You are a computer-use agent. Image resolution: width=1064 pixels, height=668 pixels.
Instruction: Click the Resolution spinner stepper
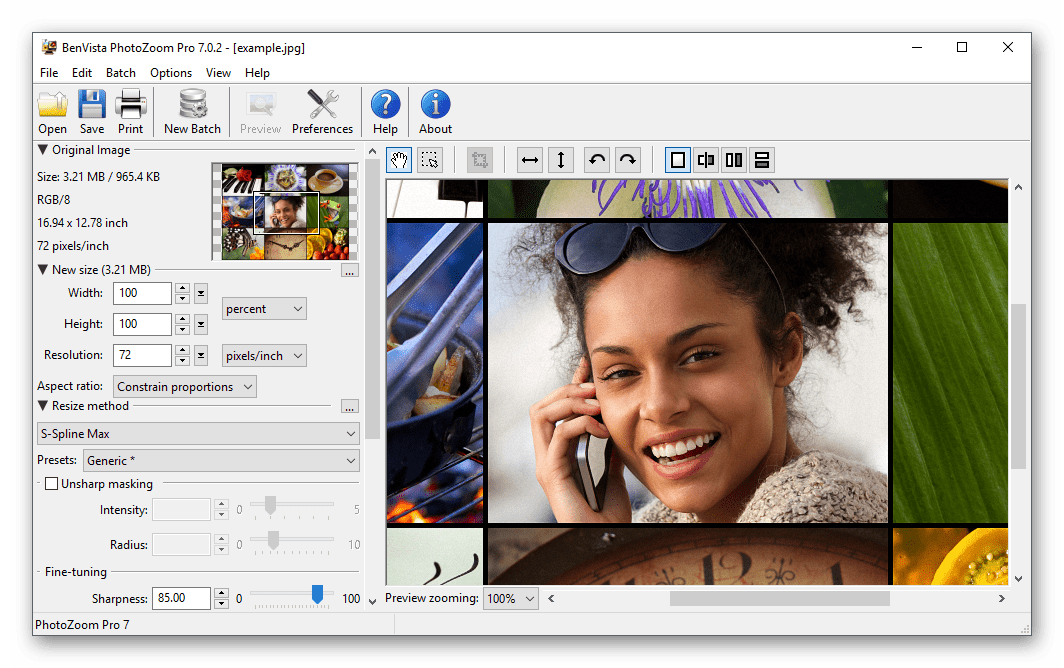(182, 355)
